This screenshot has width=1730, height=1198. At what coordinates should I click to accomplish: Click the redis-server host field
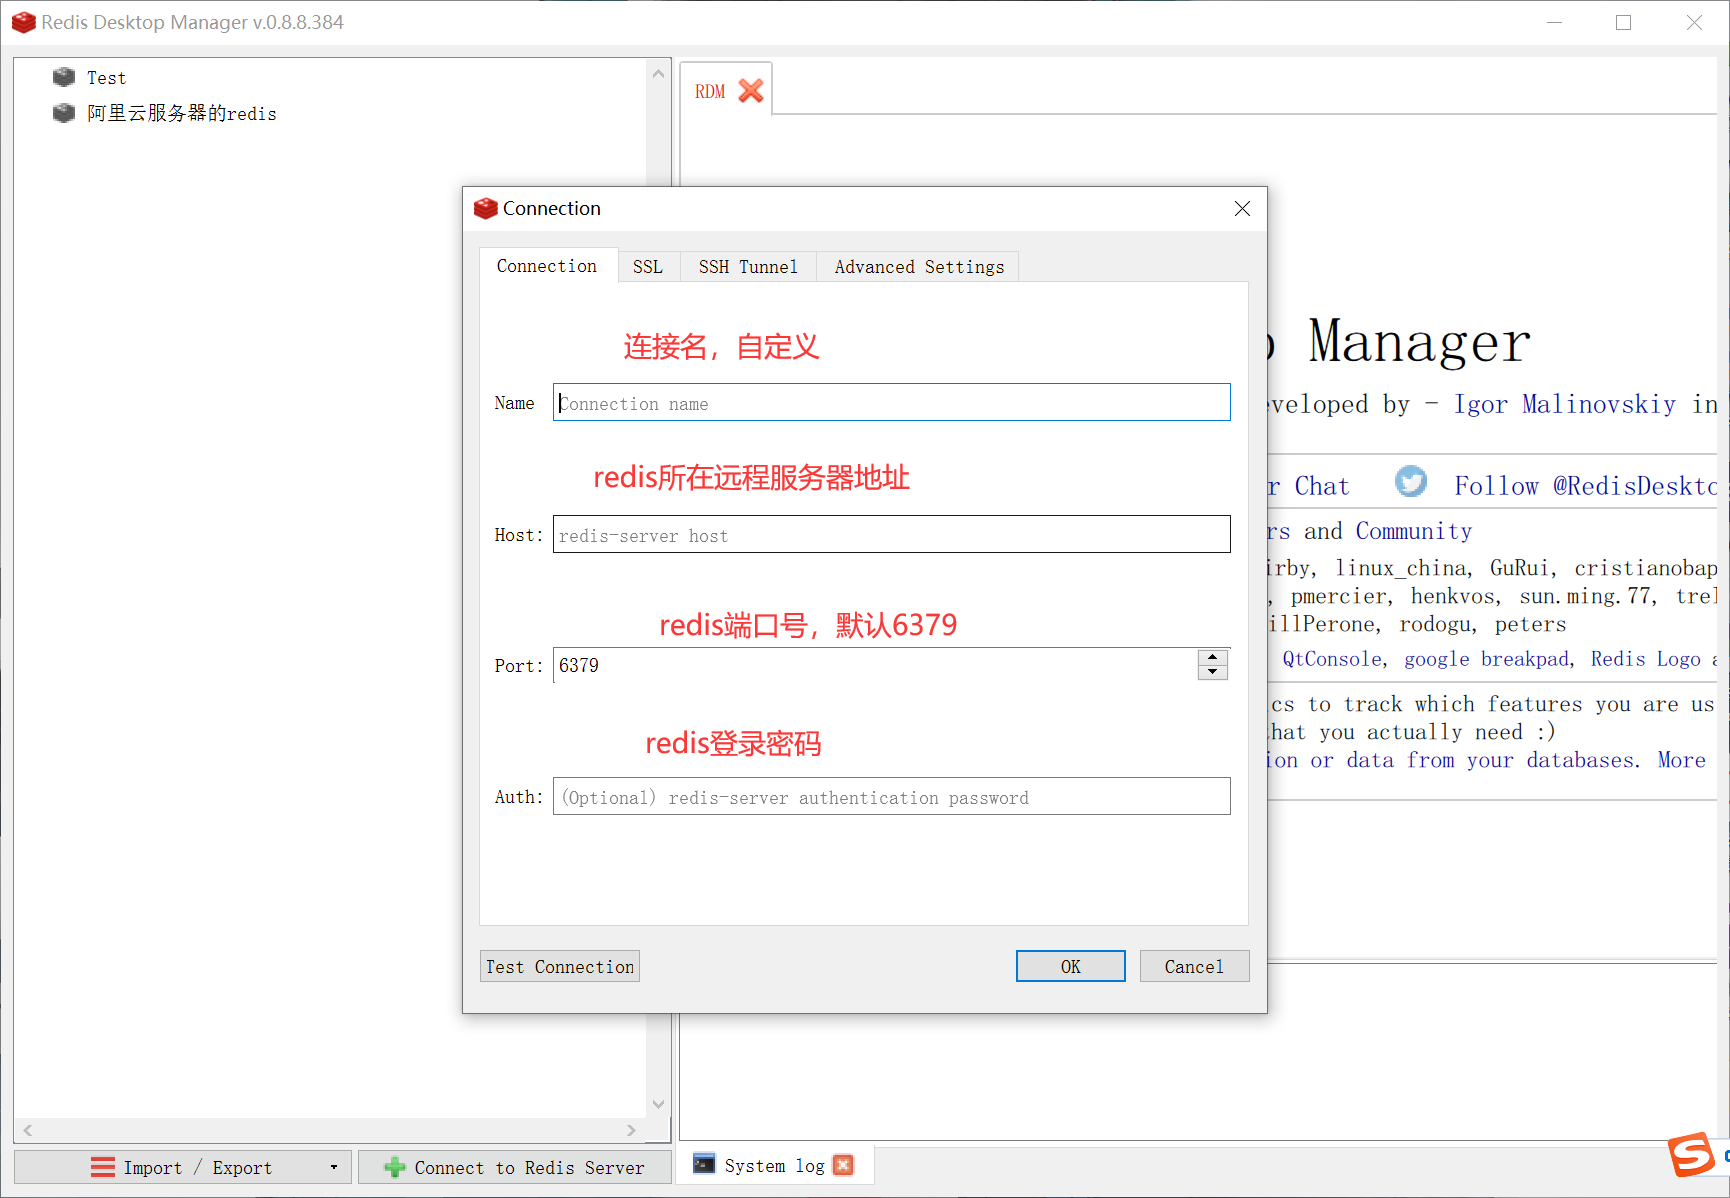[x=891, y=535]
